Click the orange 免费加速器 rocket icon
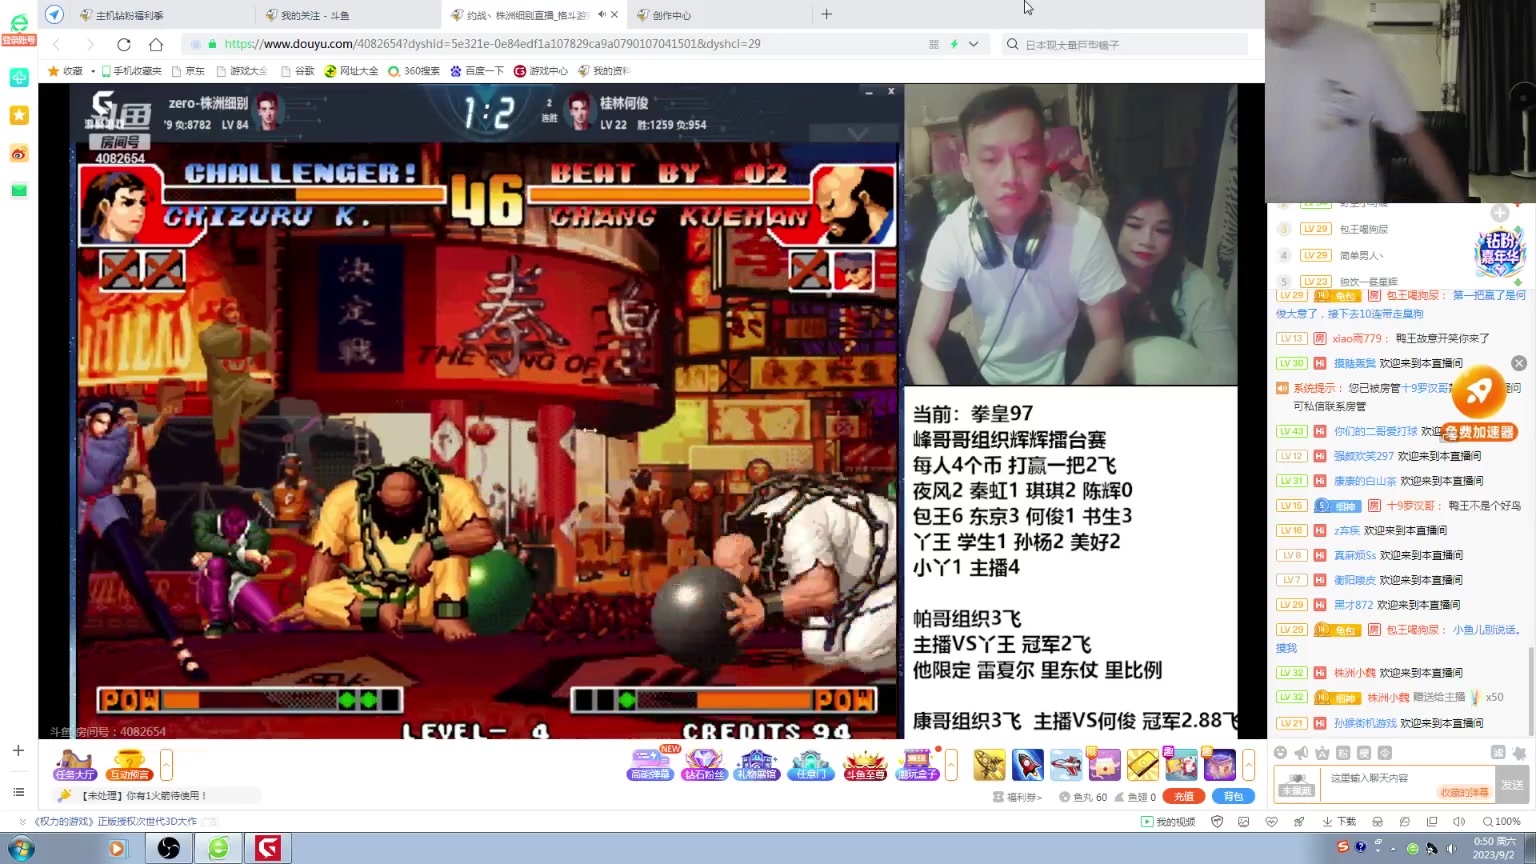The image size is (1536, 864). click(1480, 393)
